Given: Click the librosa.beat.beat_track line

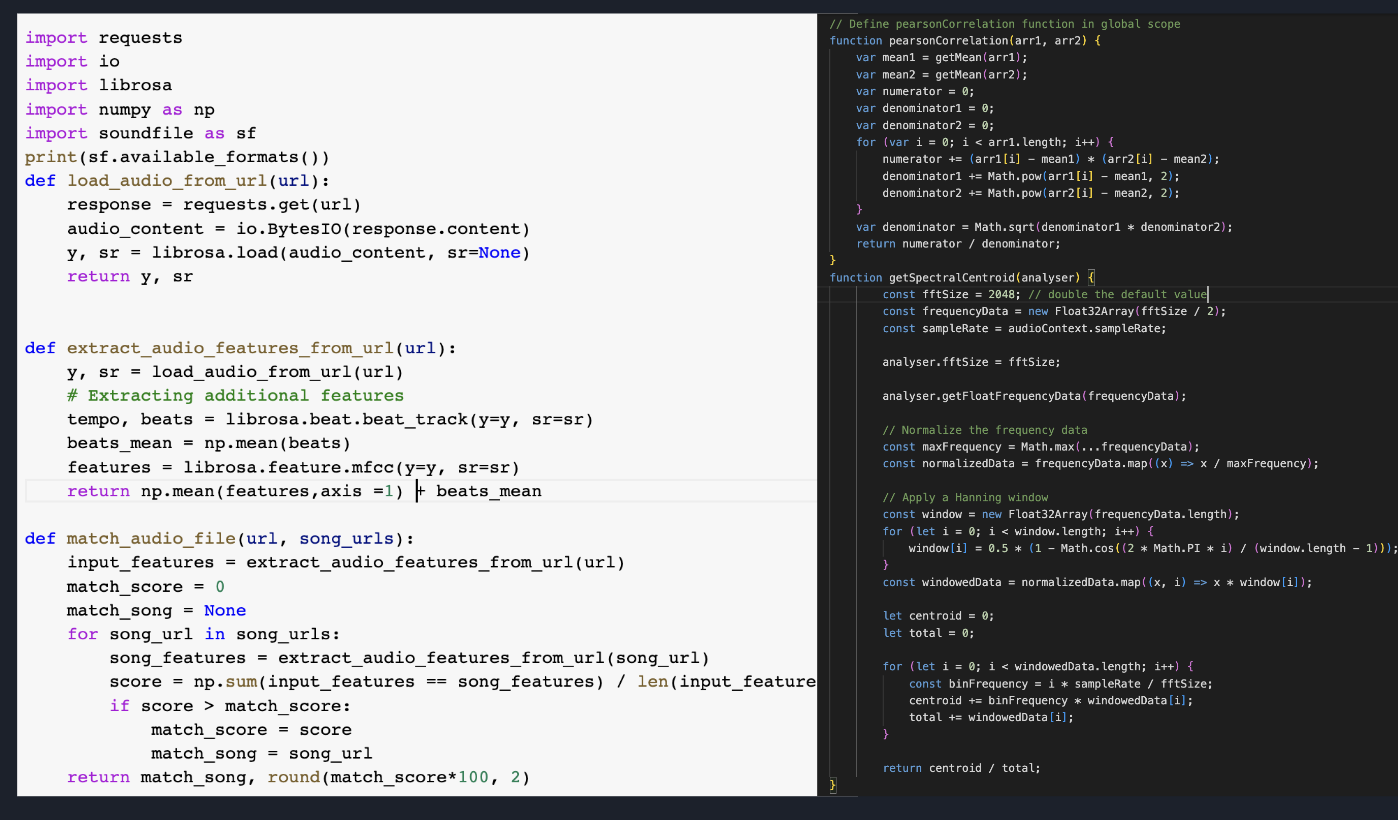Looking at the screenshot, I should (x=330, y=420).
